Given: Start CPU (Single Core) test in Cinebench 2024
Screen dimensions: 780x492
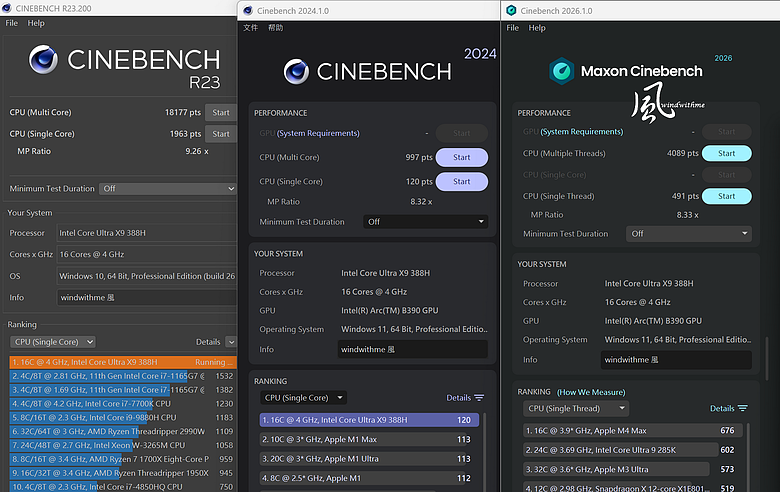Looking at the screenshot, I should click(x=462, y=182).
